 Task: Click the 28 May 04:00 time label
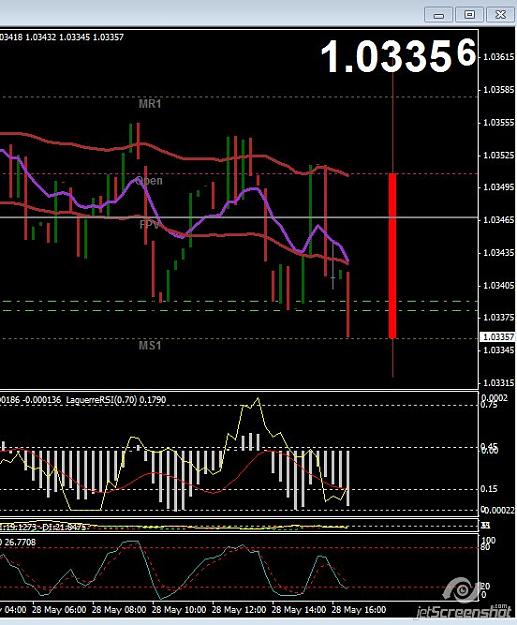click(x=13, y=610)
